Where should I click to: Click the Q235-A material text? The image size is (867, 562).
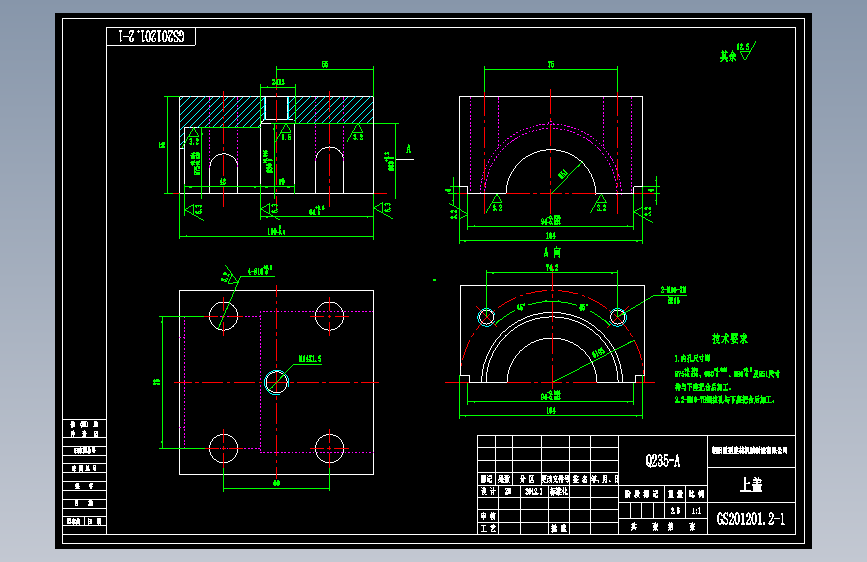coord(662,461)
